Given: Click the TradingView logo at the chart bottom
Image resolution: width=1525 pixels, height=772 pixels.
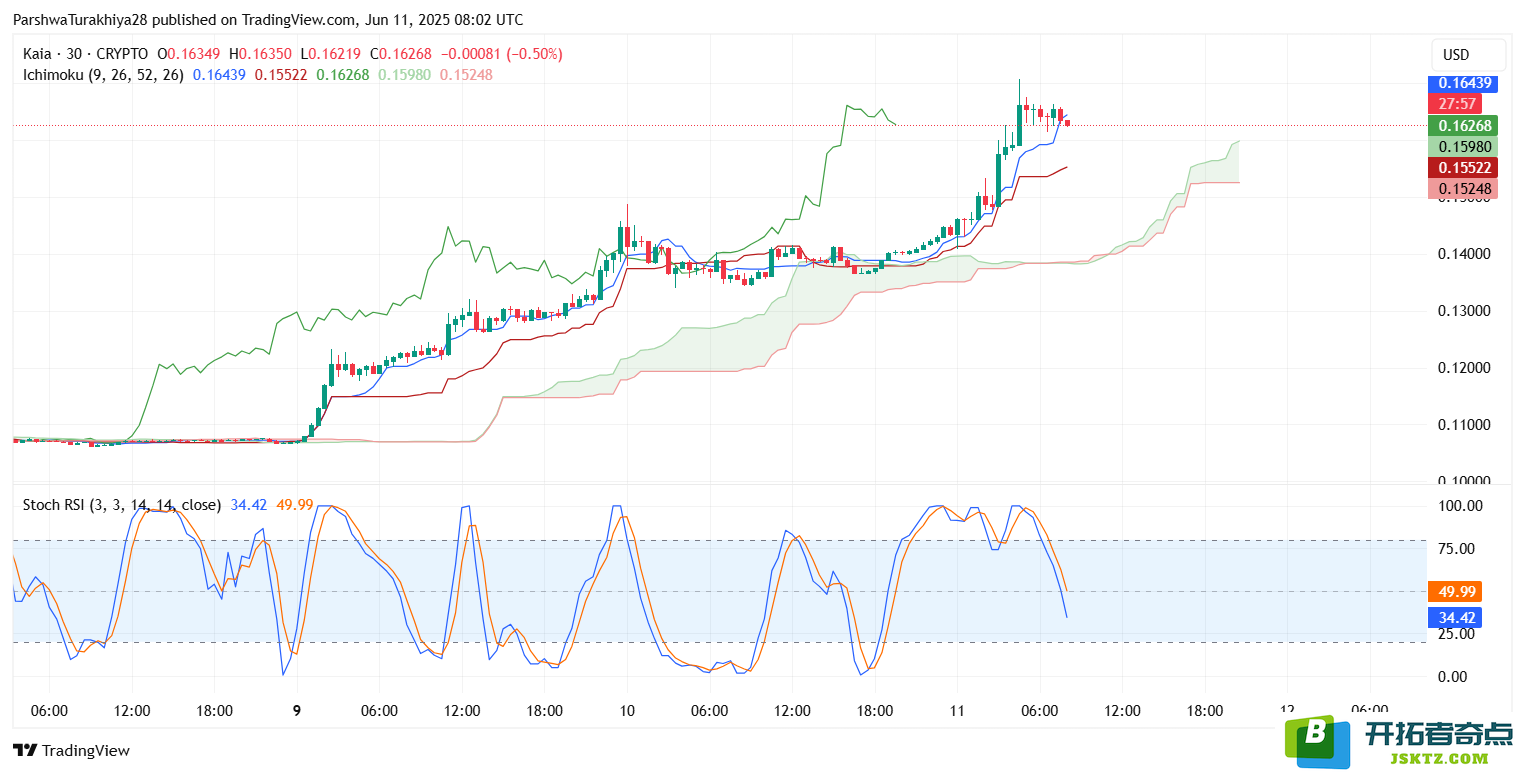Looking at the screenshot, I should coord(71,750).
